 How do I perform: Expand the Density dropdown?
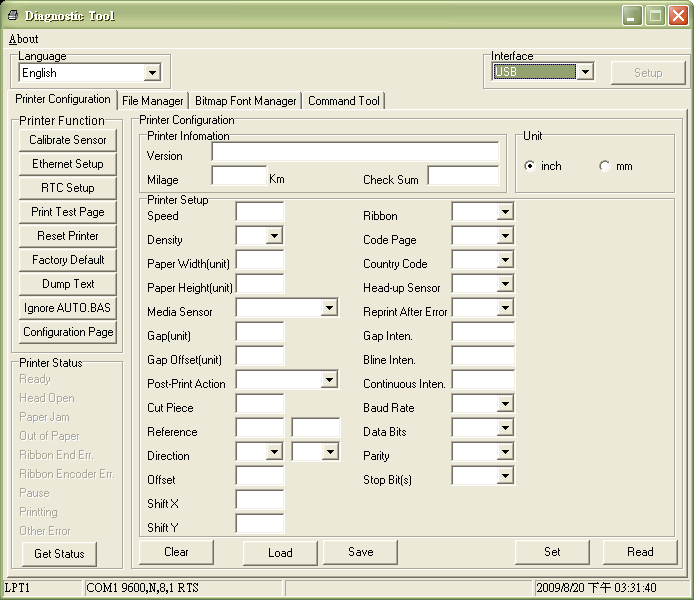click(x=274, y=236)
